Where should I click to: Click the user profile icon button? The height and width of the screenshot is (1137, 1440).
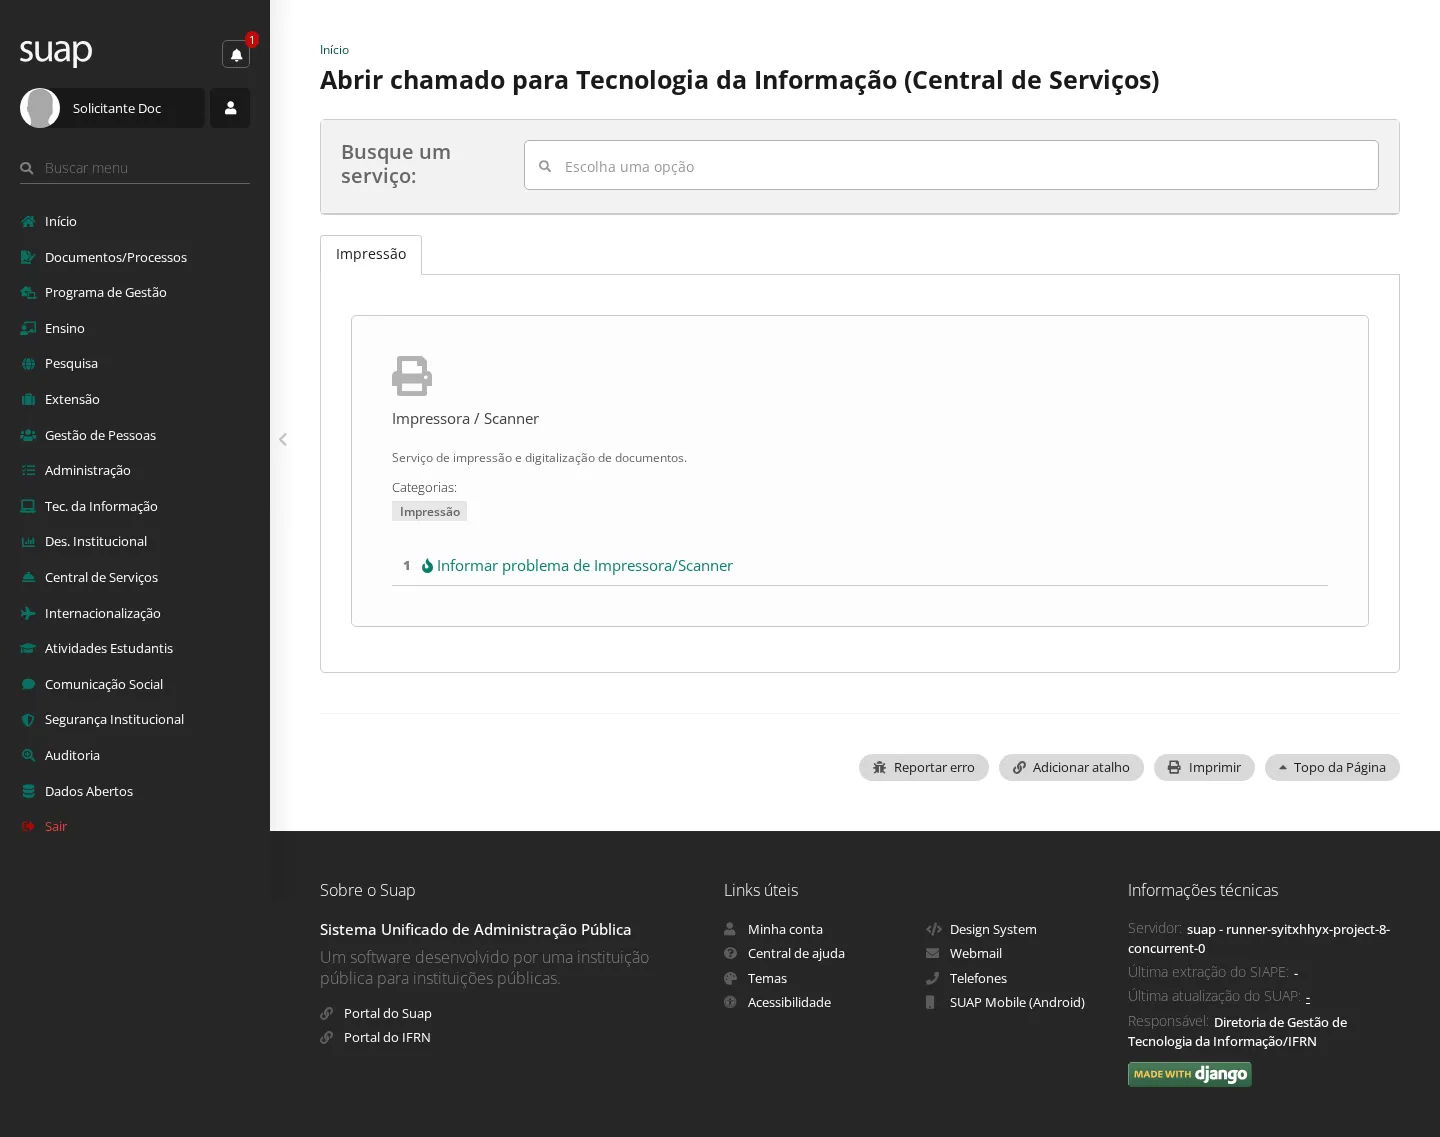click(x=230, y=108)
